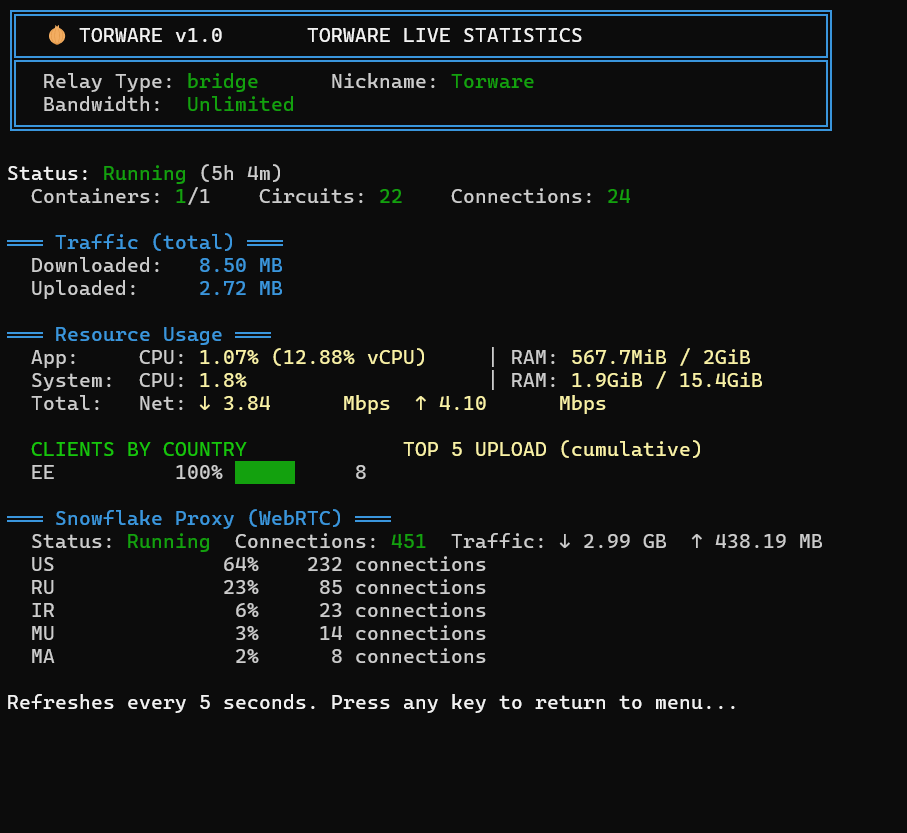Click the Torware nickname link
907x833 pixels.
click(493, 81)
